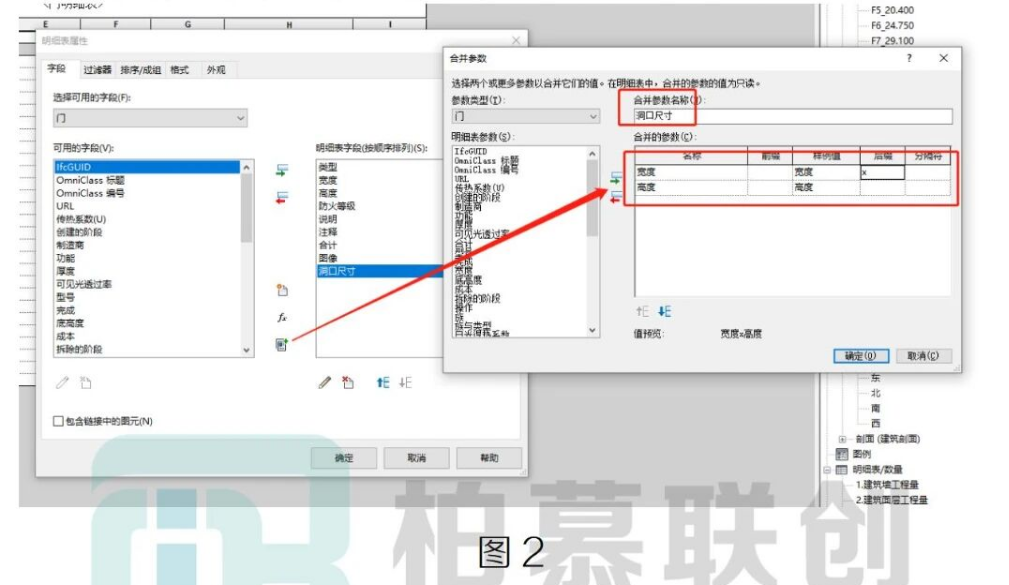Switch to 字段 tab
Screen dimensions: 1009x585
57,68
